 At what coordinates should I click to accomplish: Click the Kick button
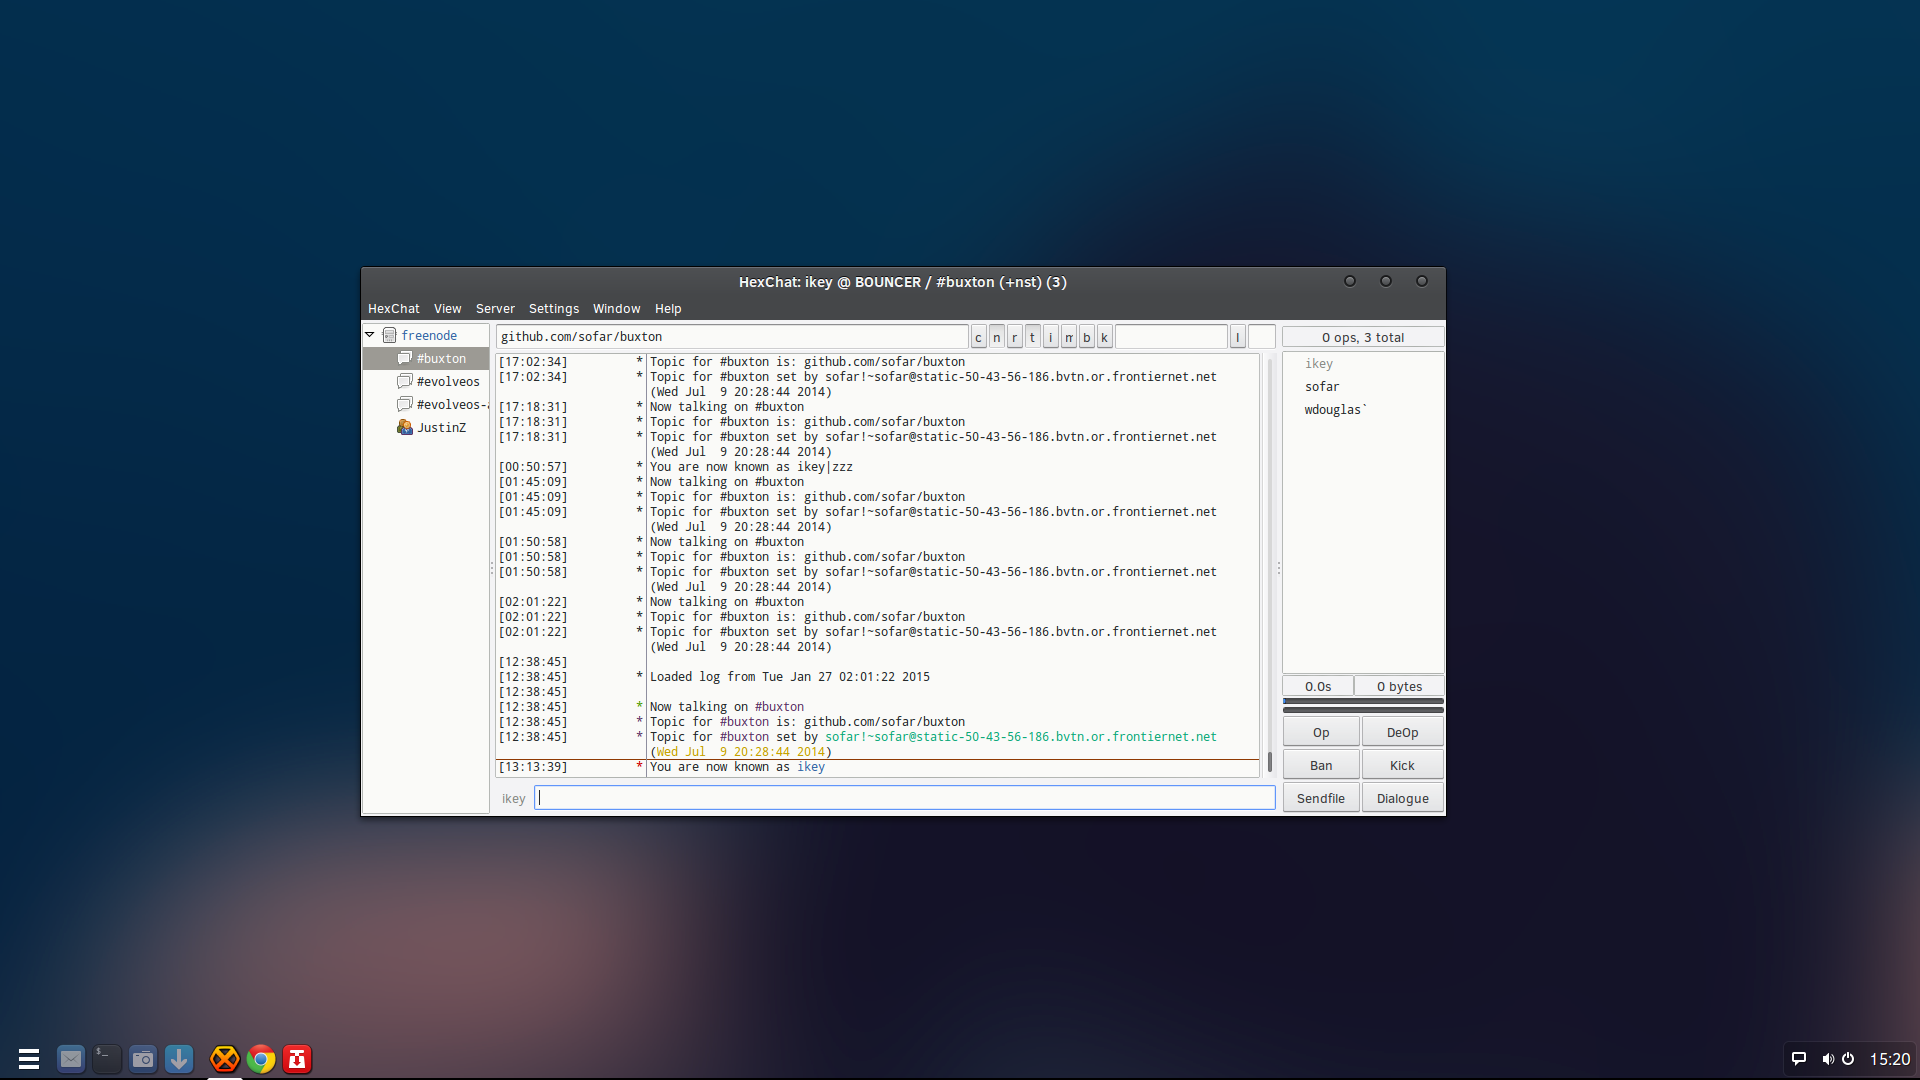point(1402,765)
